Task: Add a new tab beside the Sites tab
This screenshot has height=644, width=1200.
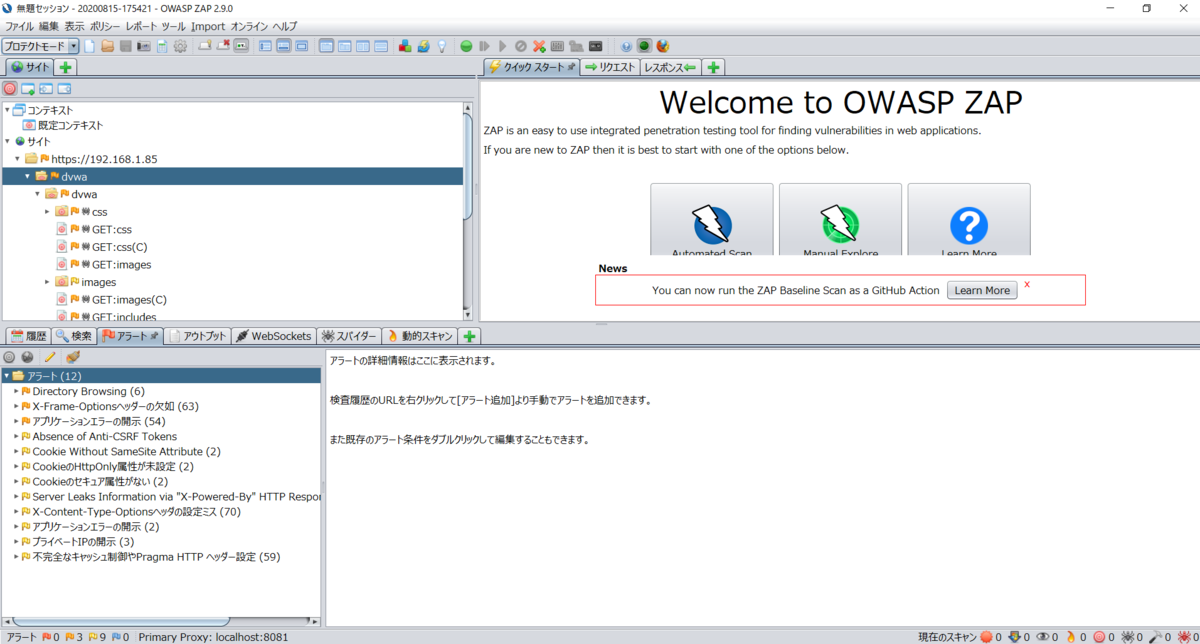Action: (x=65, y=67)
